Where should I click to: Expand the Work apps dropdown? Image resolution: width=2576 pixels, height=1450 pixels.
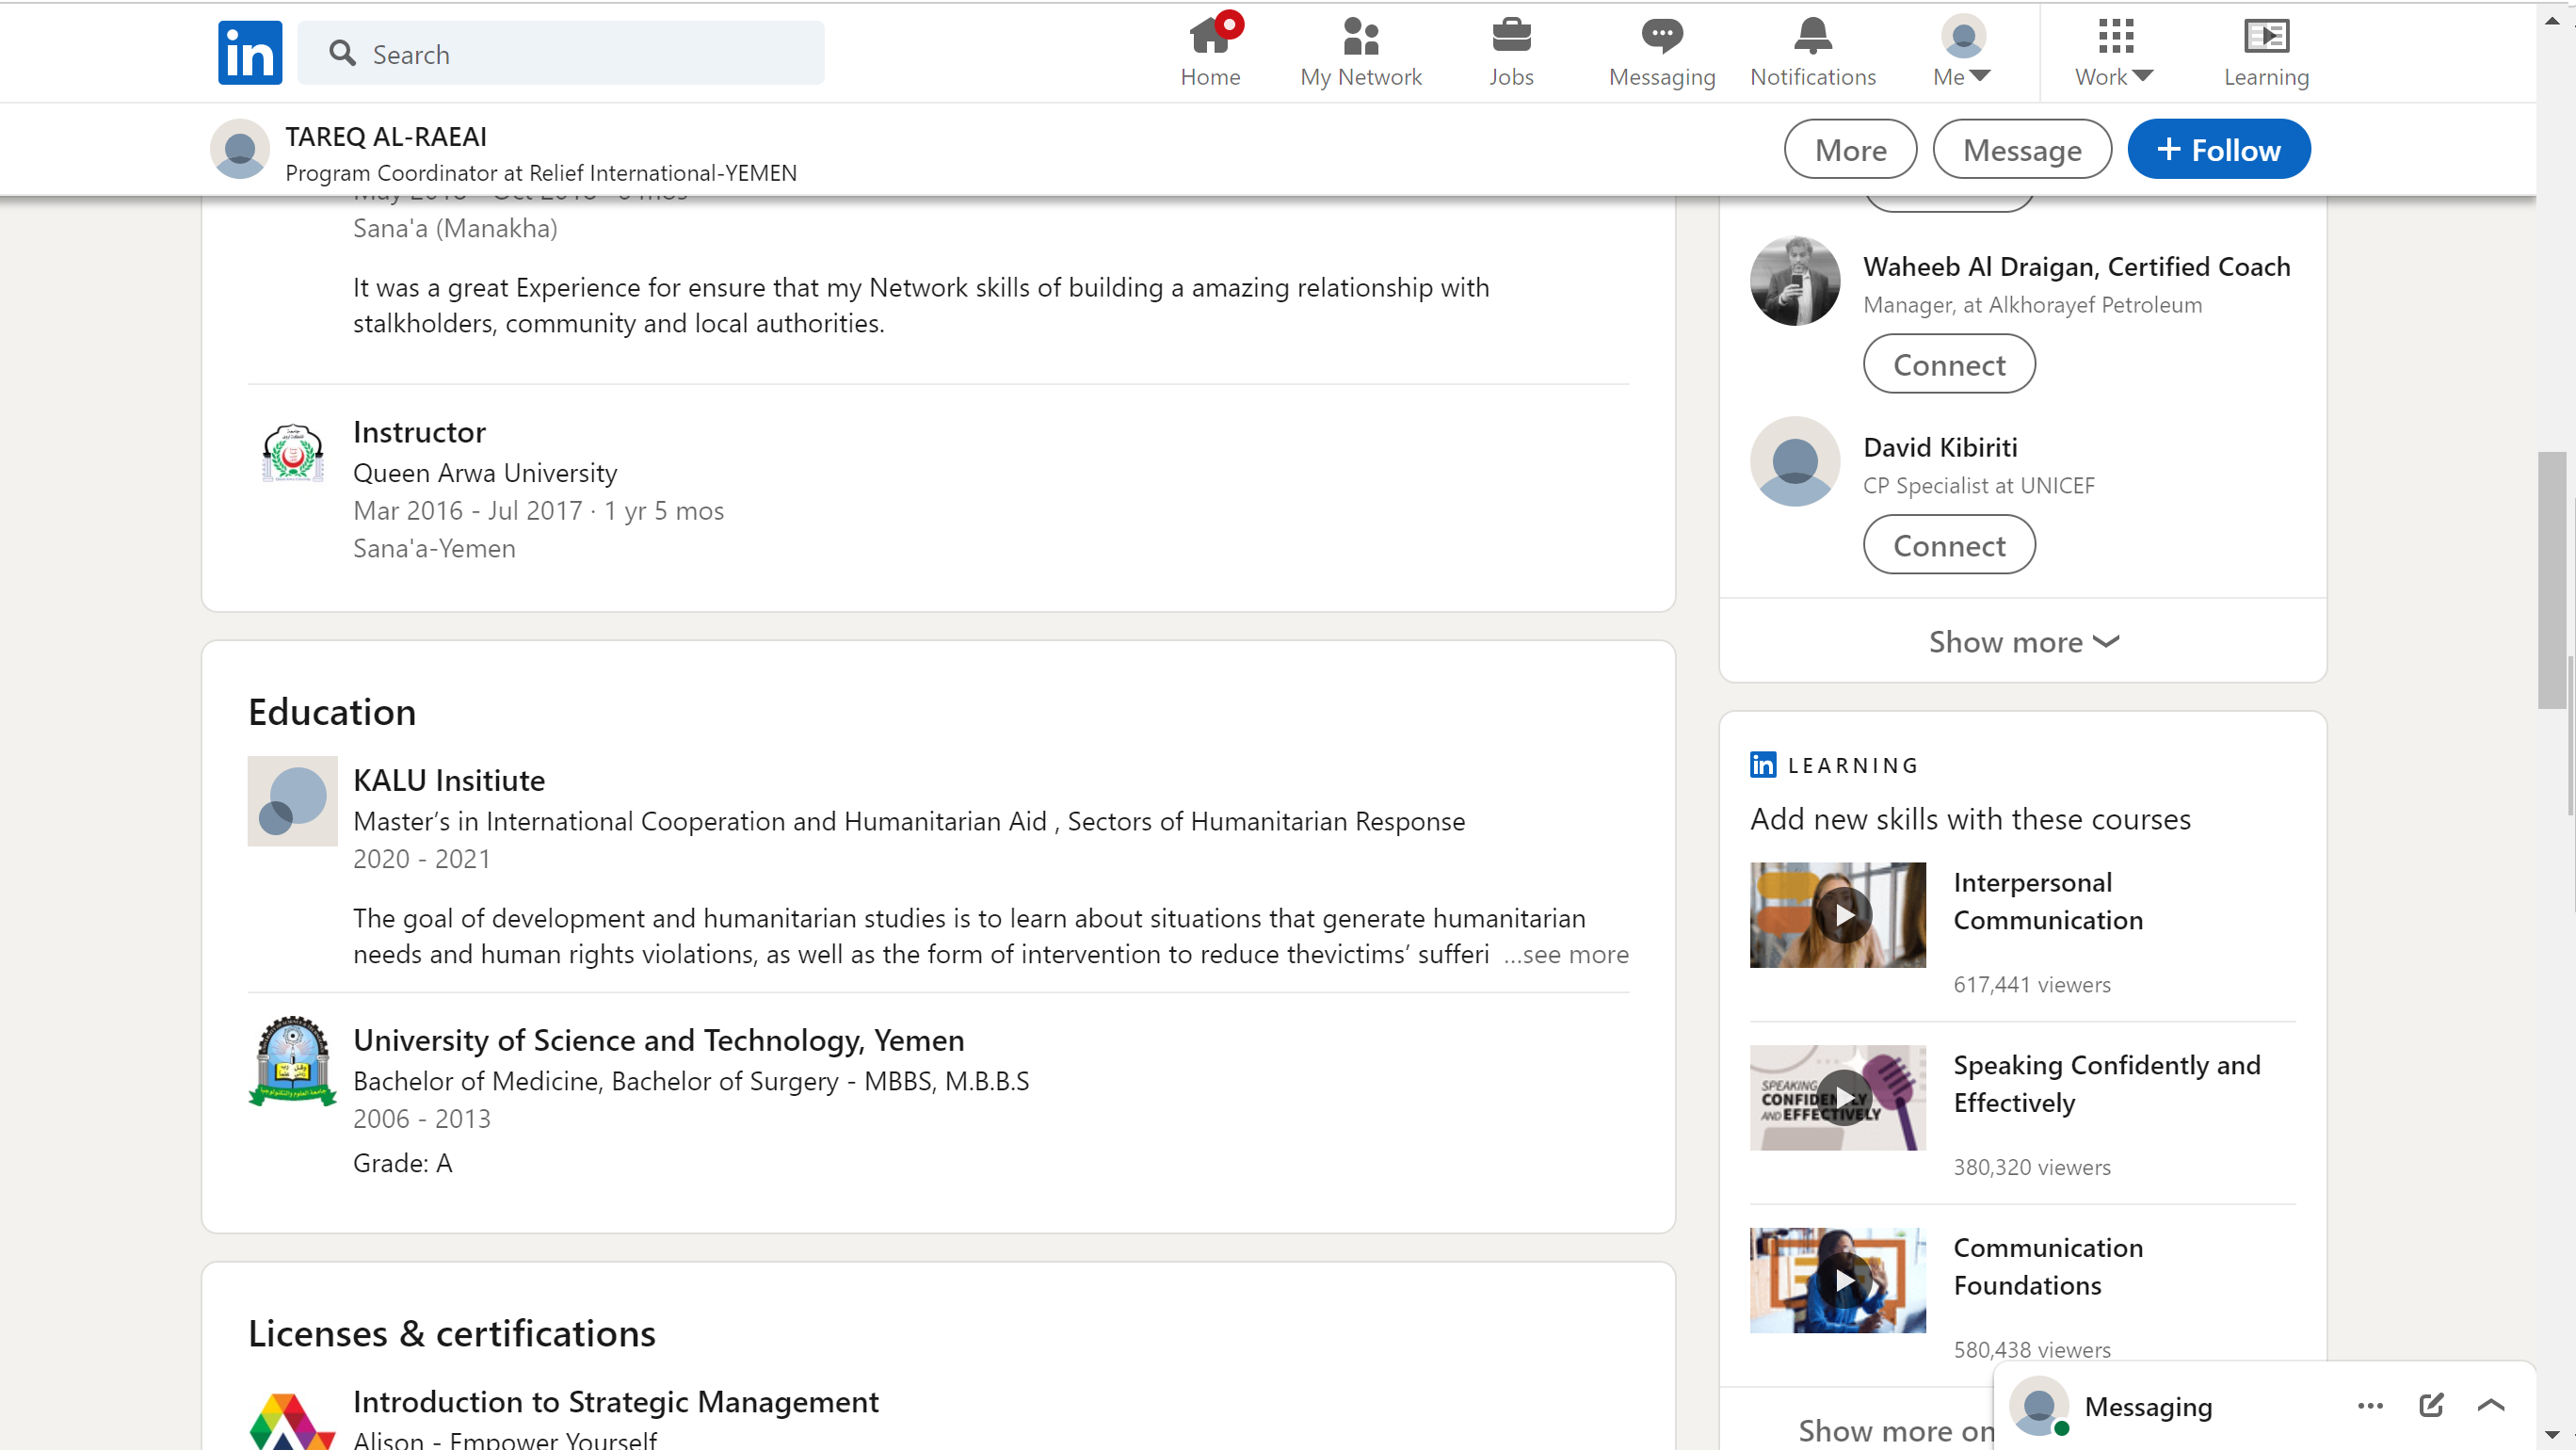[x=2114, y=52]
